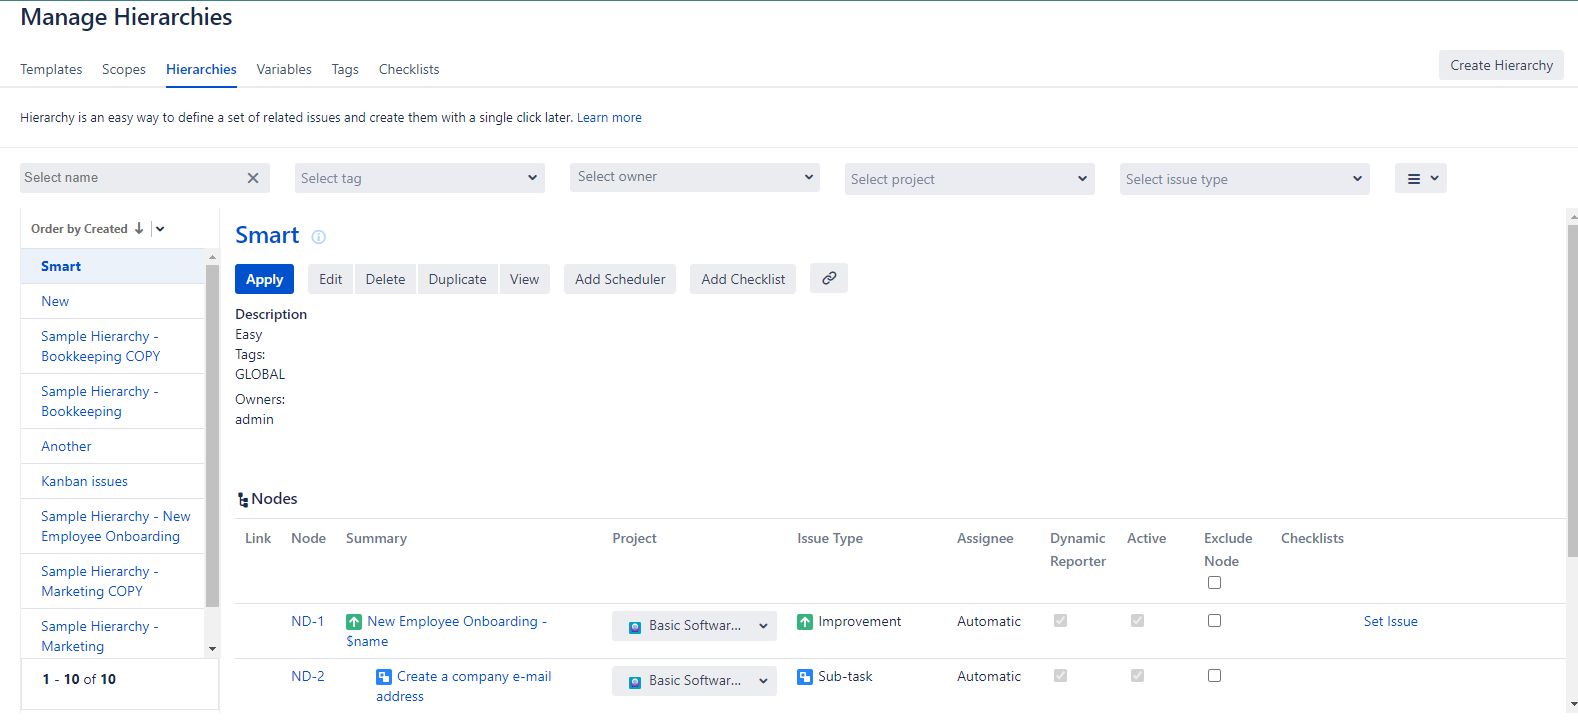Open the hamburger list view options menu
This screenshot has height=720, width=1578.
click(x=1420, y=179)
